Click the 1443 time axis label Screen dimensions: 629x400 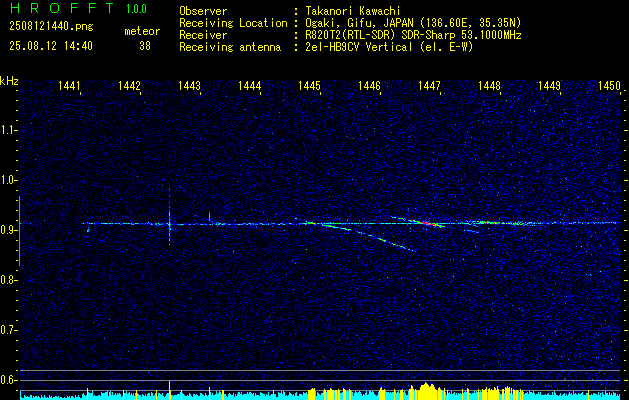point(189,86)
